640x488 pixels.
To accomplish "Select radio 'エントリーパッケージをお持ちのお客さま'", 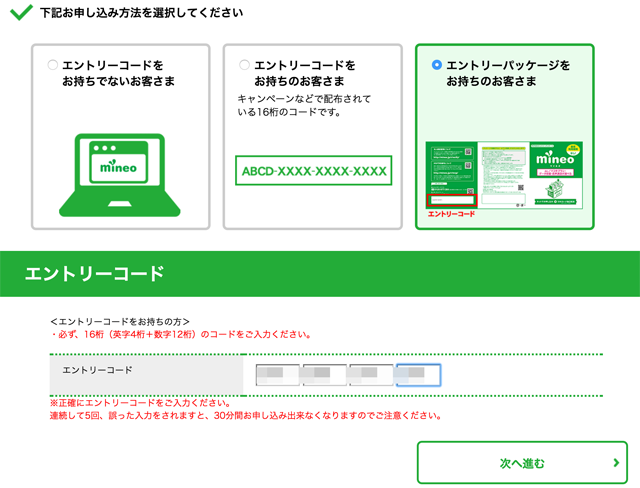I will click(x=436, y=65).
